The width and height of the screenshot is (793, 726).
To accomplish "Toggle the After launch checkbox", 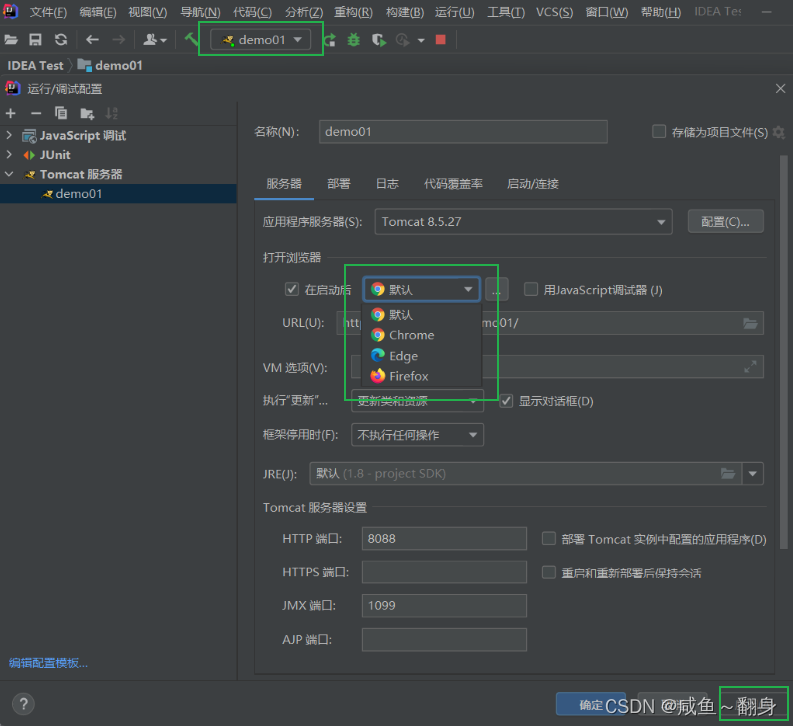I will coord(292,289).
